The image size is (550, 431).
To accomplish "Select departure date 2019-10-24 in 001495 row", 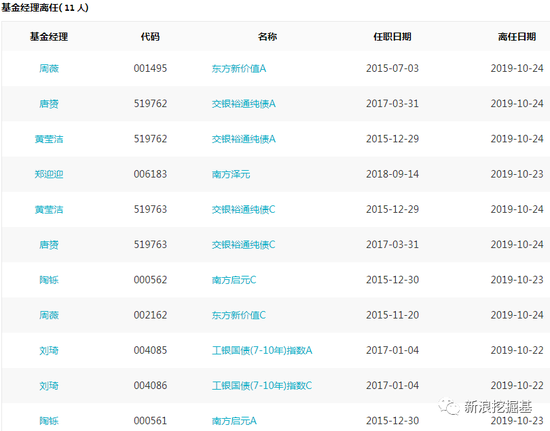I will 517,68.
